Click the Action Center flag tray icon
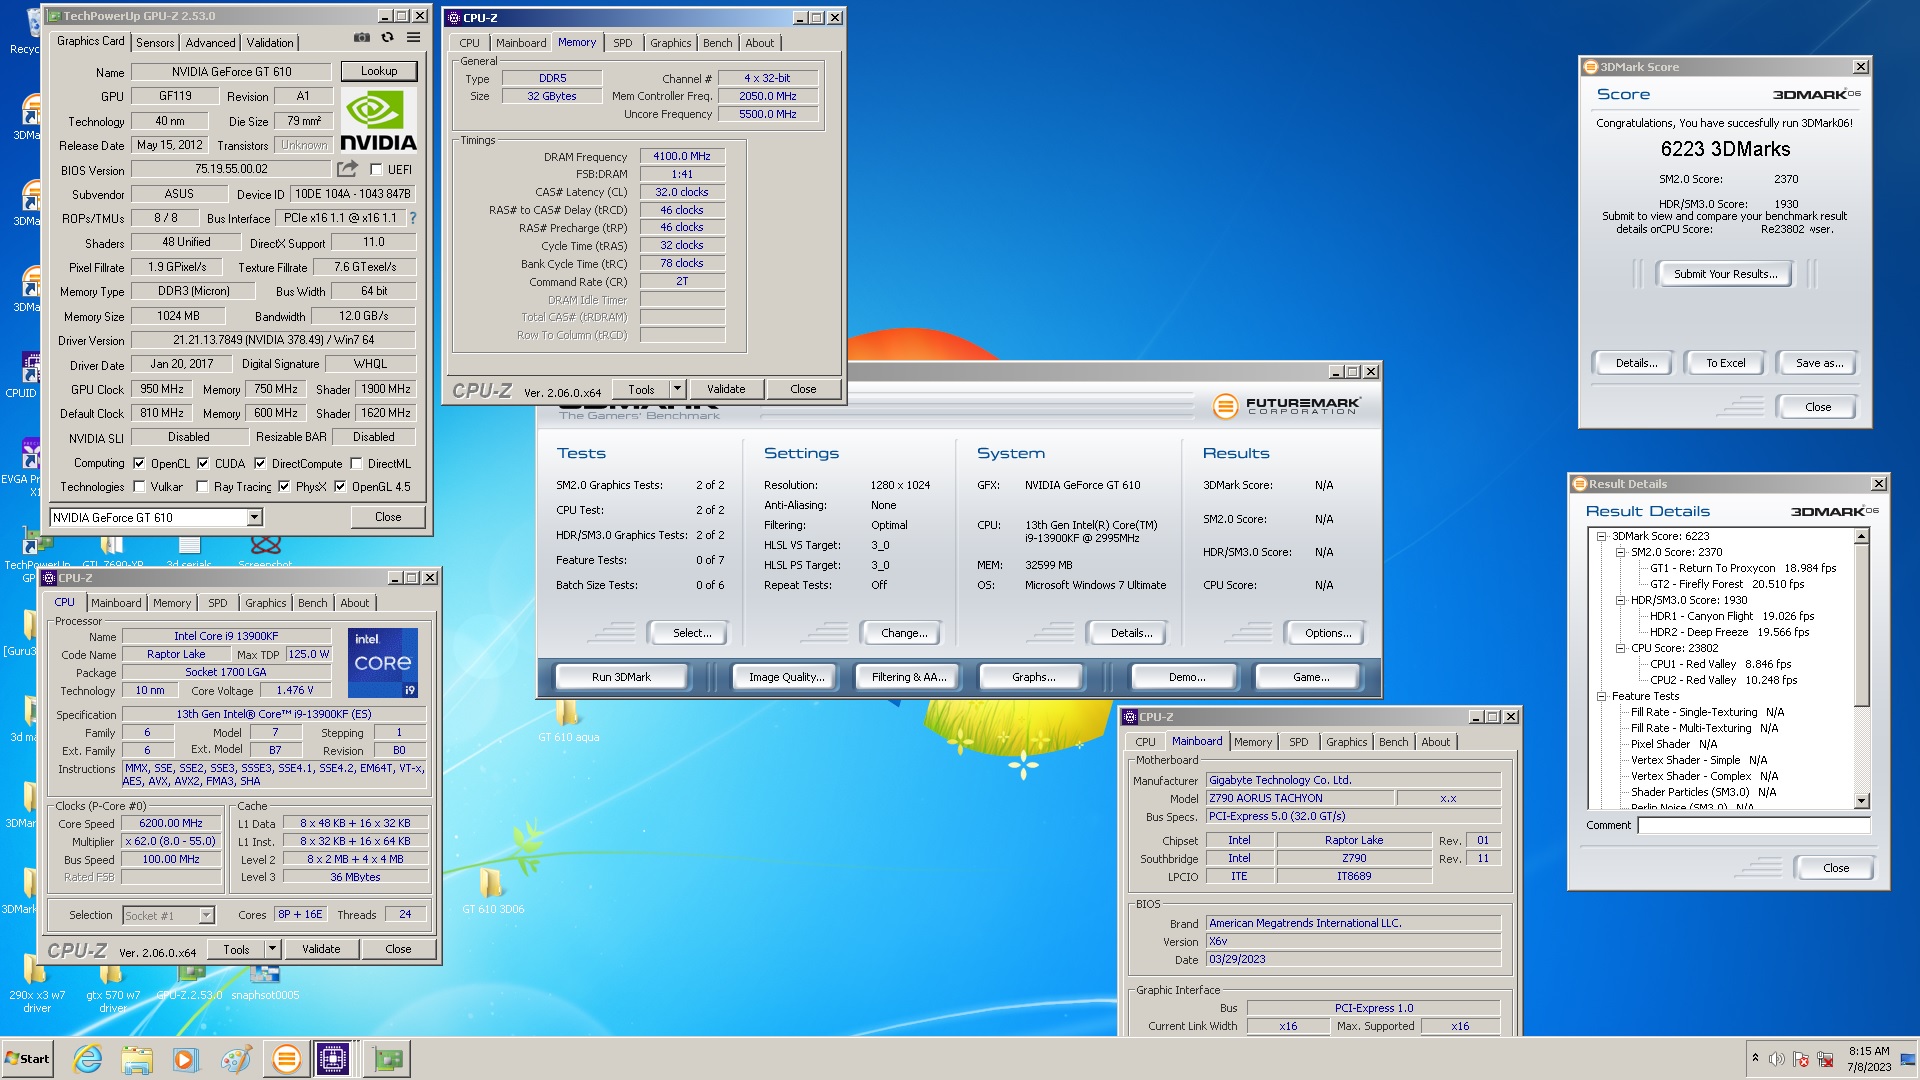 (1801, 1059)
